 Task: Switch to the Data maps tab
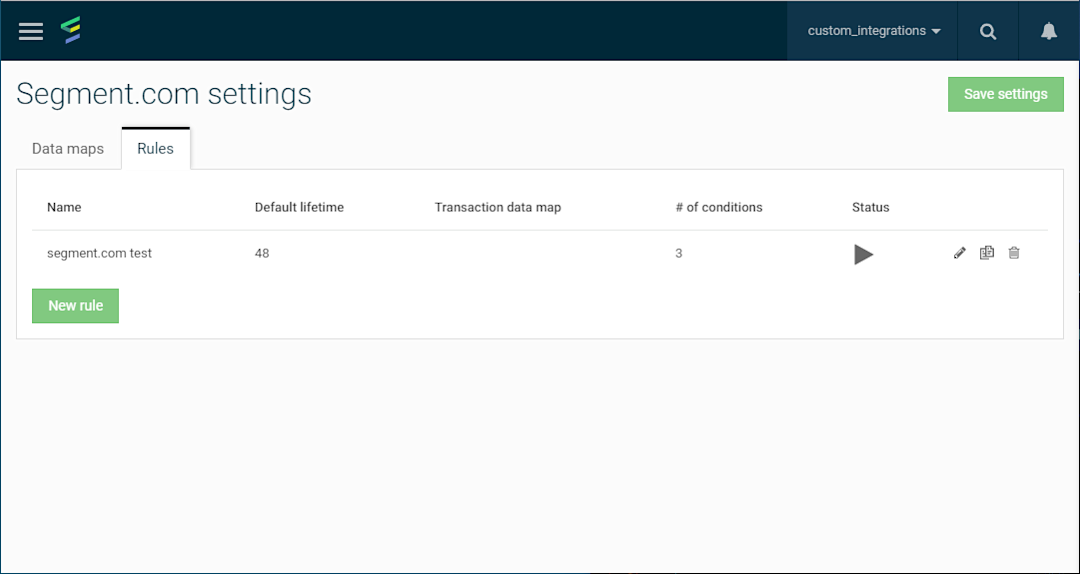68,149
